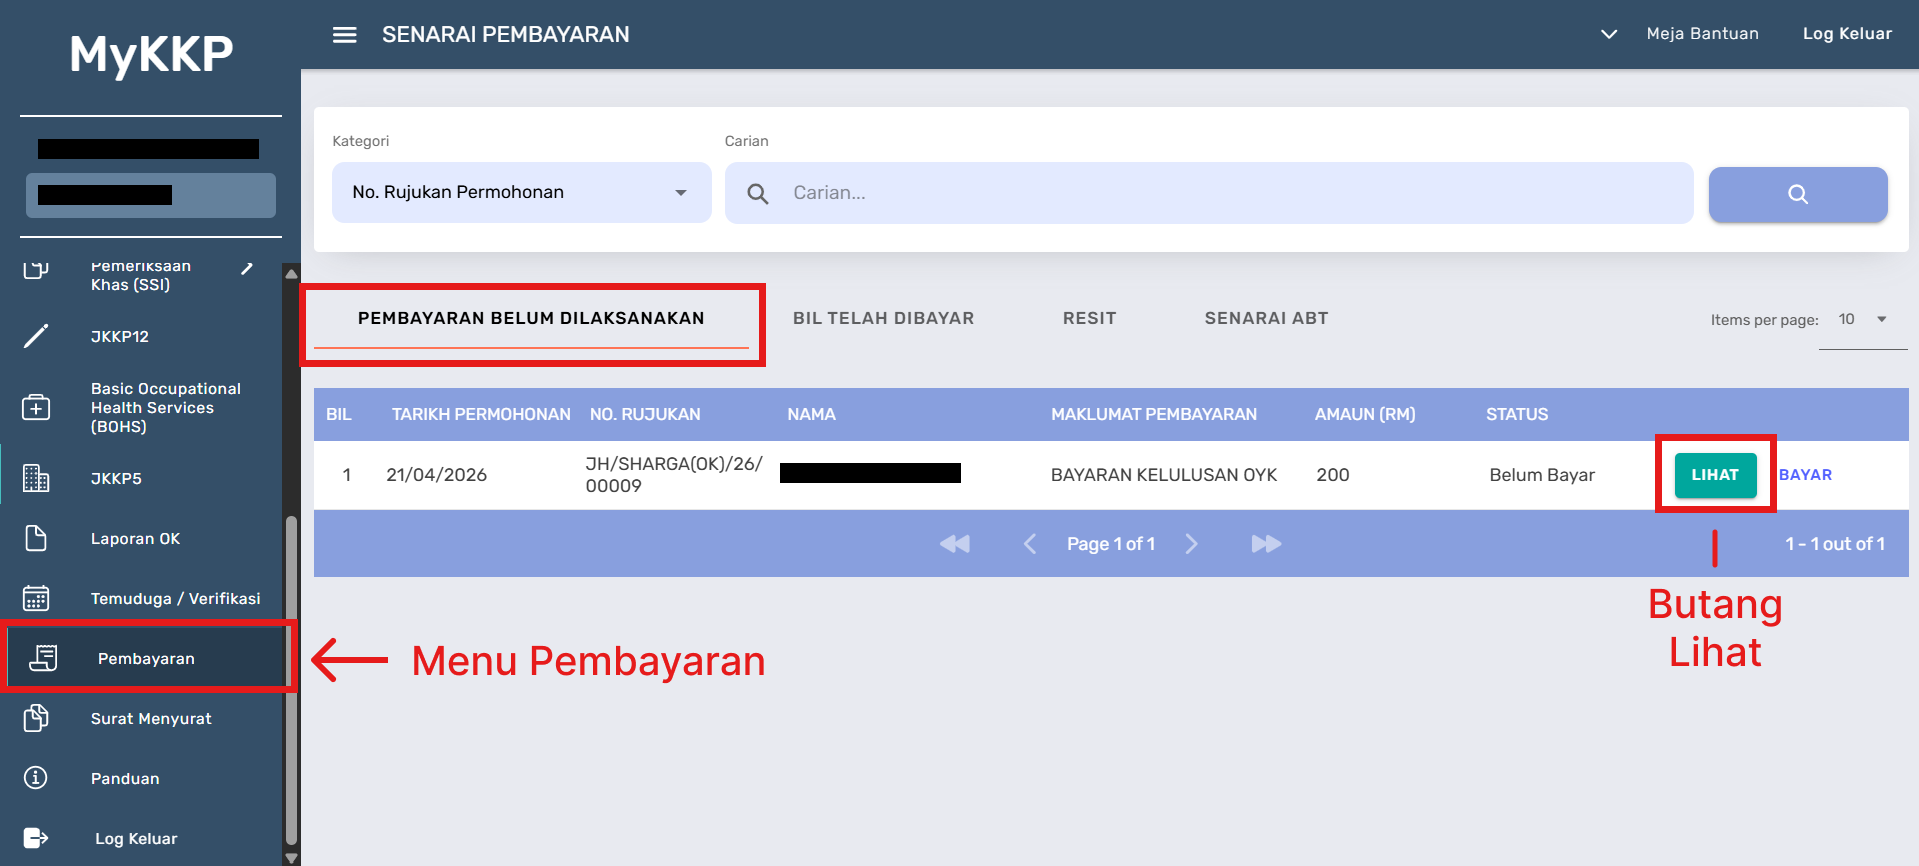Switch to the Resit tab
Viewport: 1919px width, 866px height.
[x=1089, y=318]
